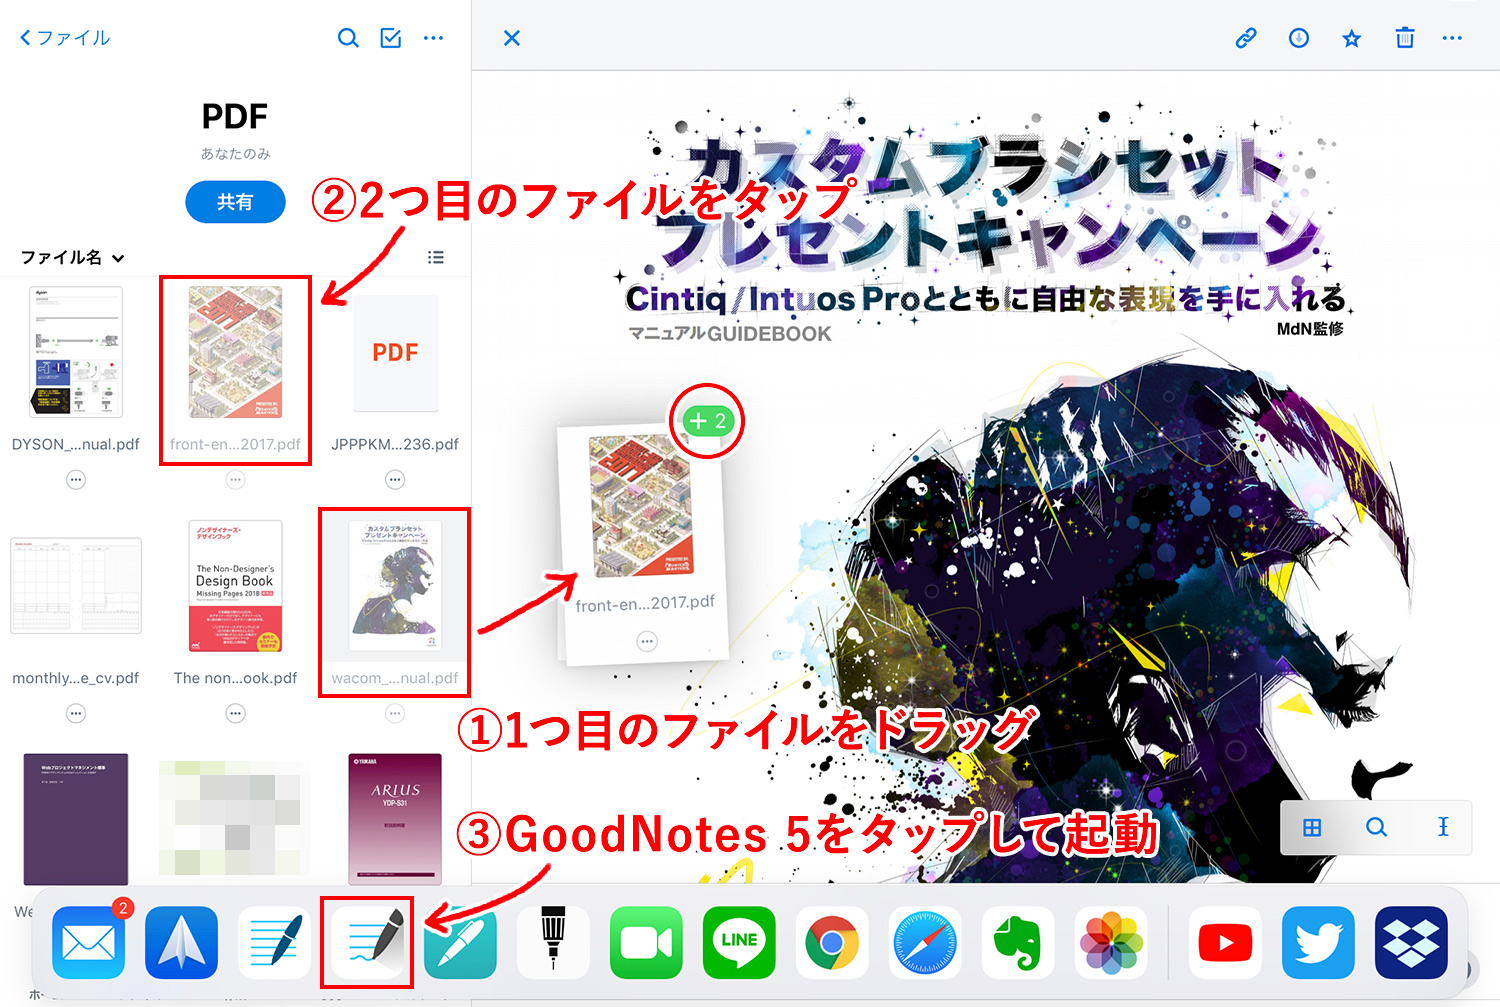Open the lined-paper blue pen notes app
Image resolution: width=1500 pixels, height=1007 pixels.
click(275, 943)
